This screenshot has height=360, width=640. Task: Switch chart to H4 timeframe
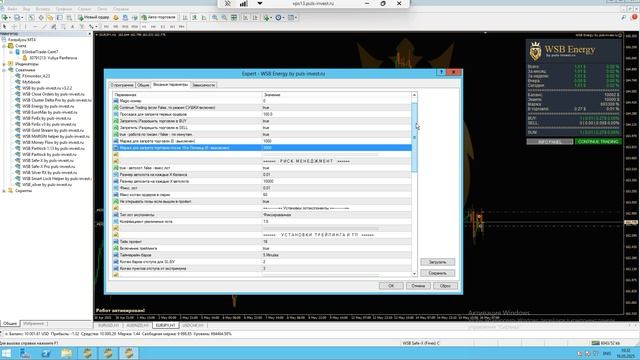point(153,27)
